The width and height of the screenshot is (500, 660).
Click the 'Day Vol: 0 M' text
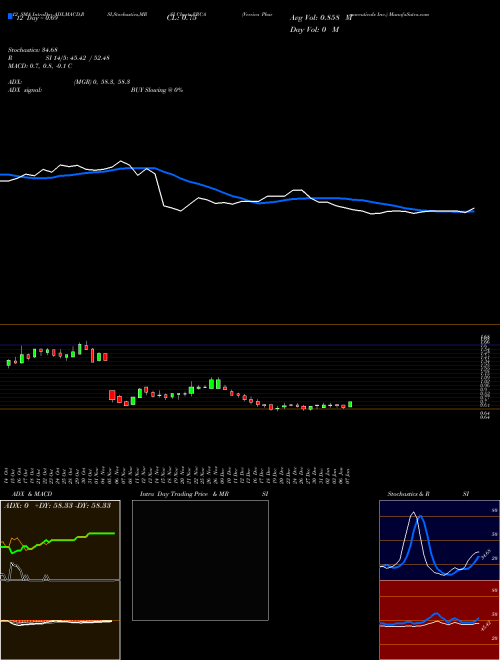coord(314,29)
